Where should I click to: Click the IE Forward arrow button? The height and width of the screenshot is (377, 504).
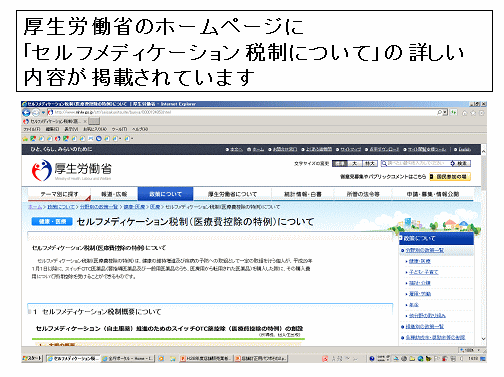click(x=35, y=113)
